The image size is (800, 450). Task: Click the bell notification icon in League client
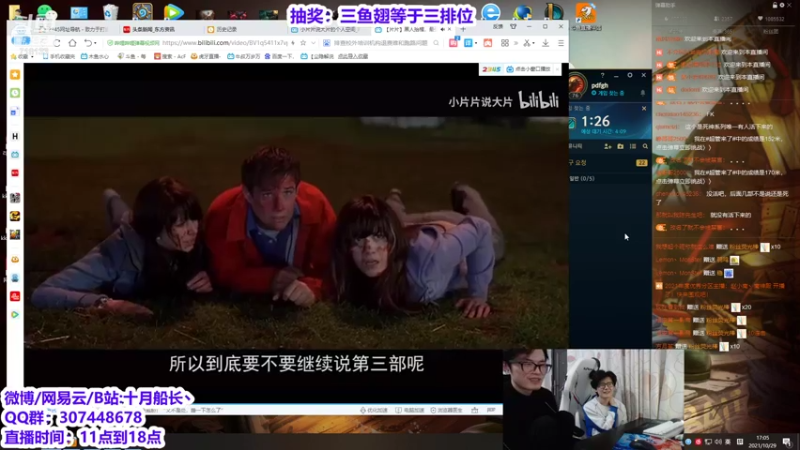643,93
